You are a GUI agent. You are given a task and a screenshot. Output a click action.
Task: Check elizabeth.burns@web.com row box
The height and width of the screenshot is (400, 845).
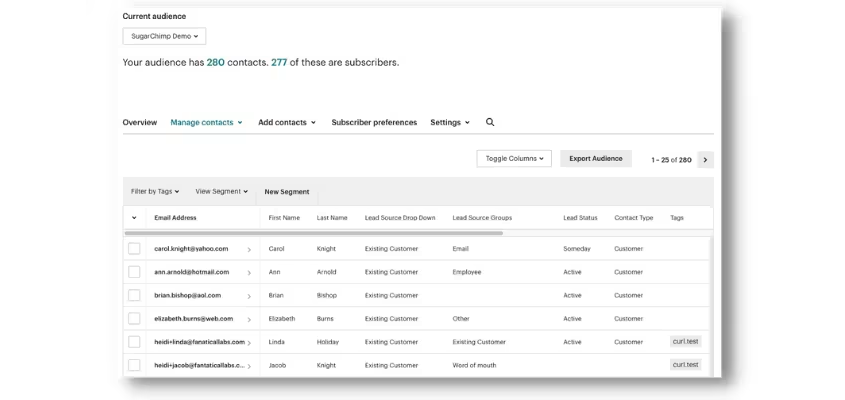coord(134,318)
